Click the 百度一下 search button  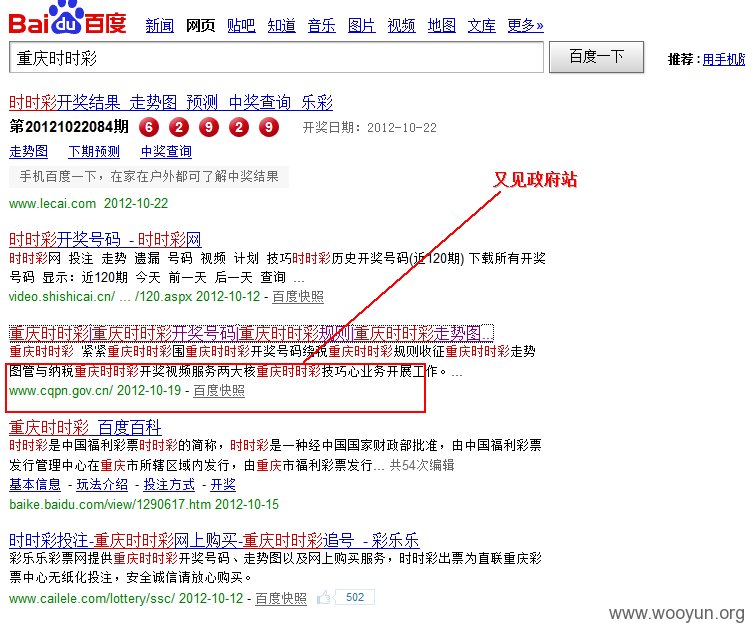597,57
